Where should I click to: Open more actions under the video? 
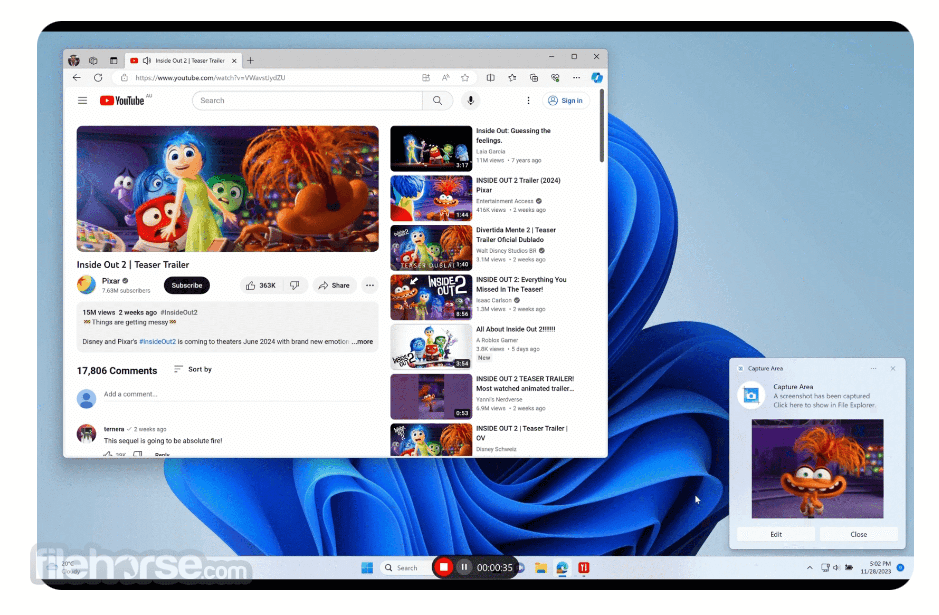click(370, 286)
